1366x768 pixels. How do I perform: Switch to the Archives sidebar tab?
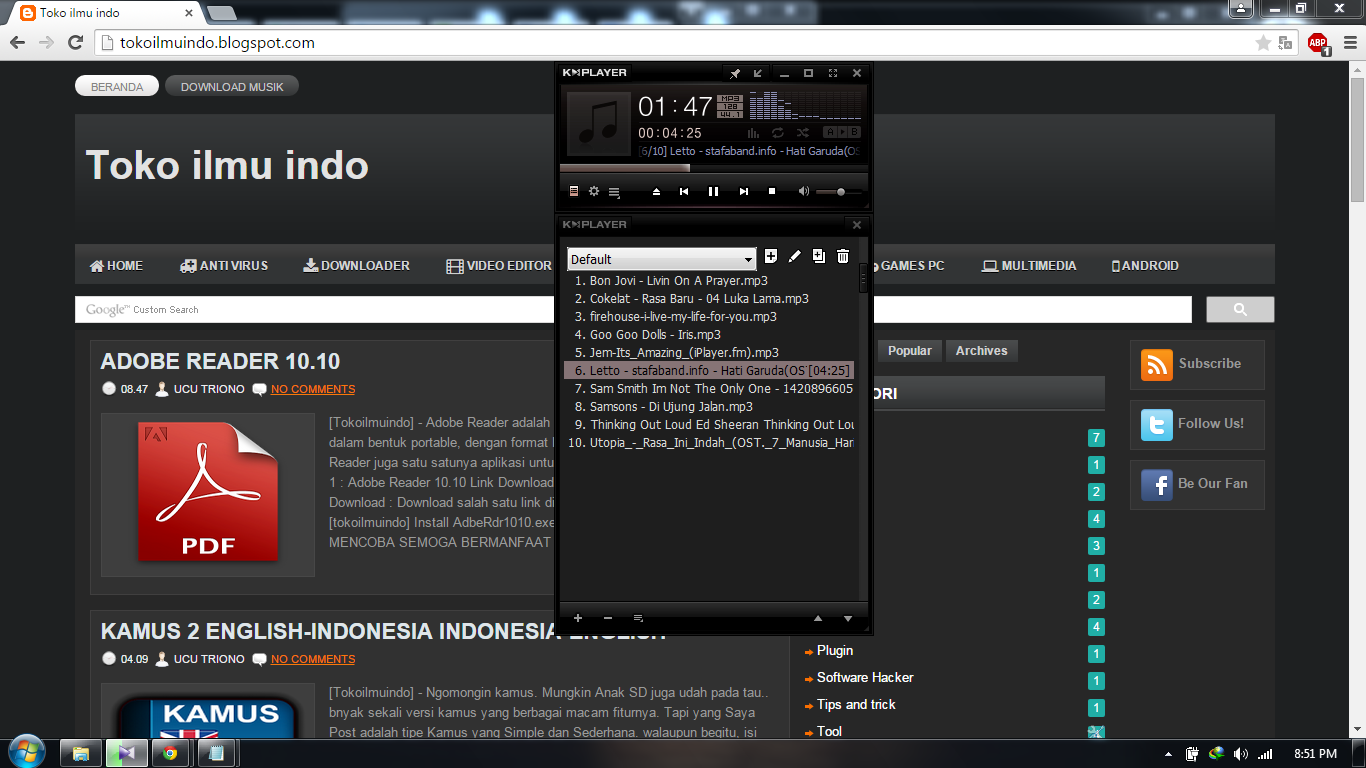click(x=981, y=351)
